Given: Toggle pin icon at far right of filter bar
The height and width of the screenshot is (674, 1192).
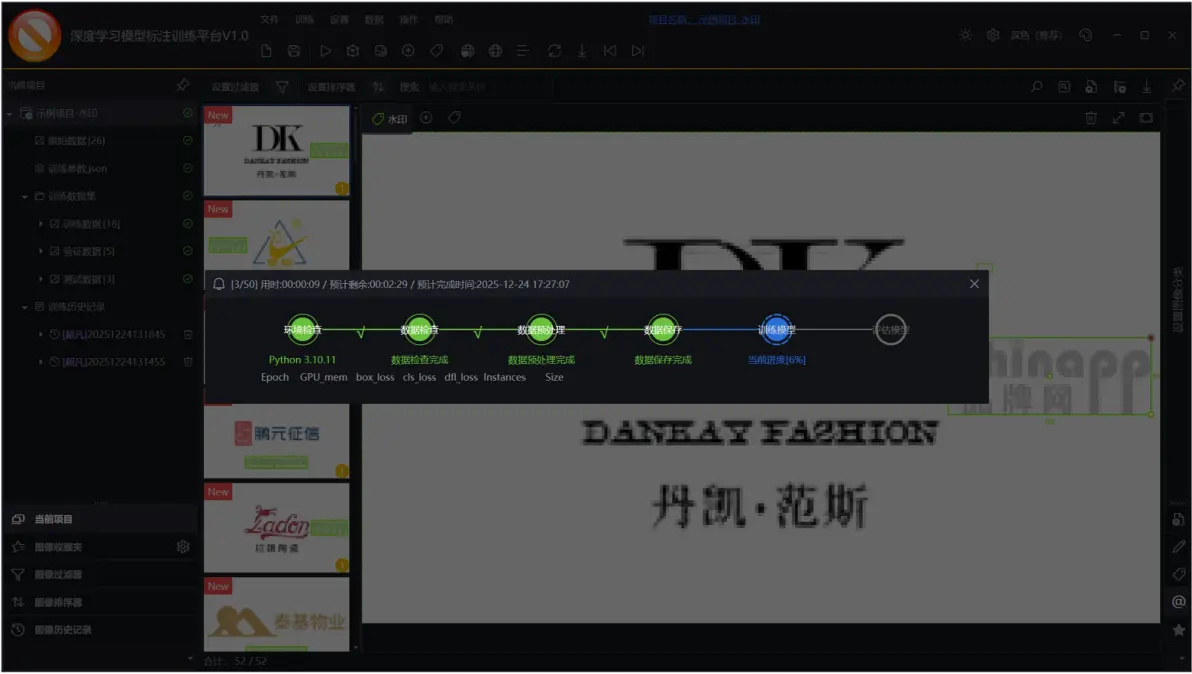Looking at the screenshot, I should [x=1178, y=87].
